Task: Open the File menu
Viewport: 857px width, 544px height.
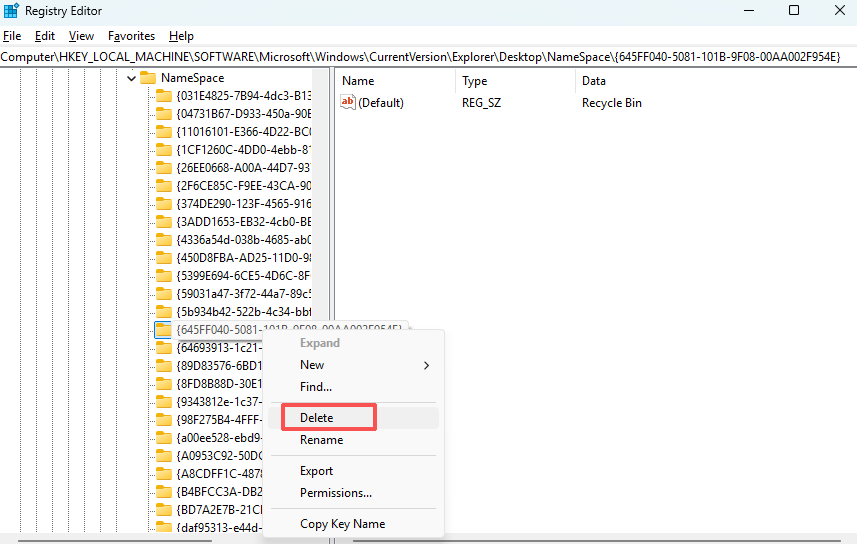Action: (12, 36)
